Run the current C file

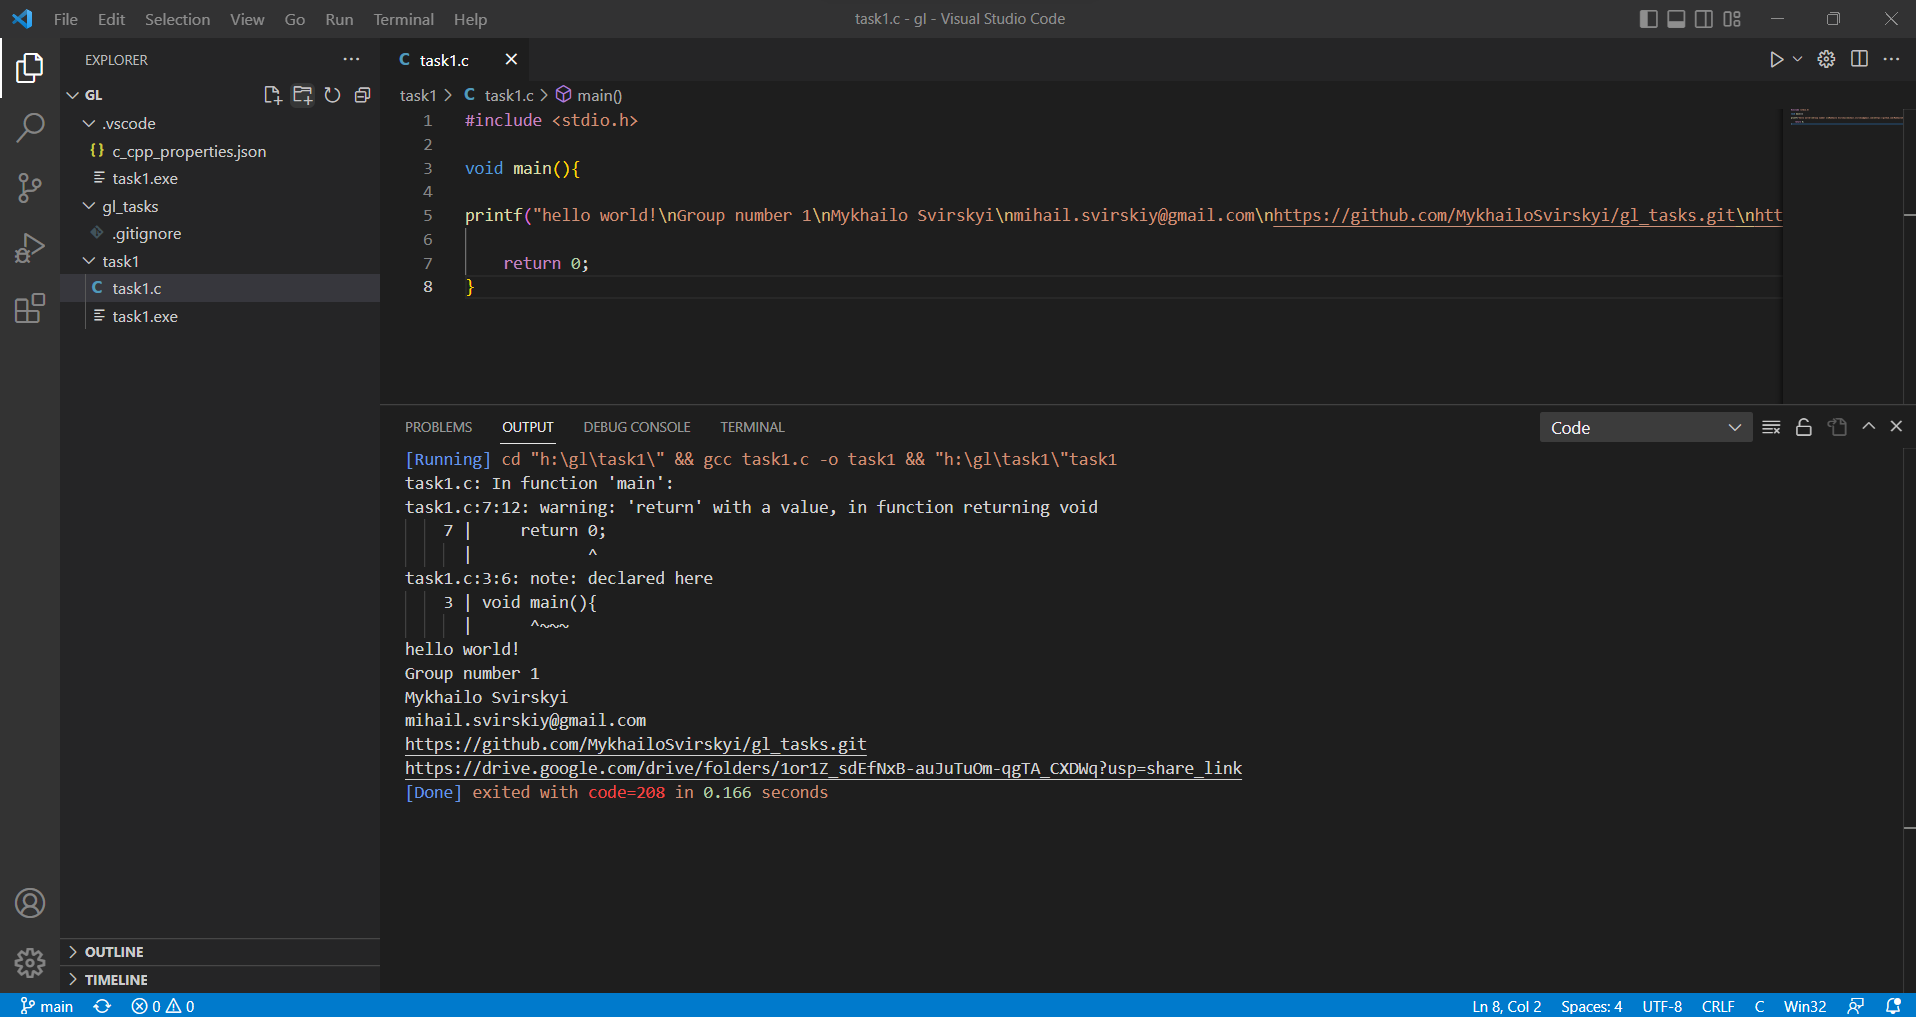point(1778,59)
